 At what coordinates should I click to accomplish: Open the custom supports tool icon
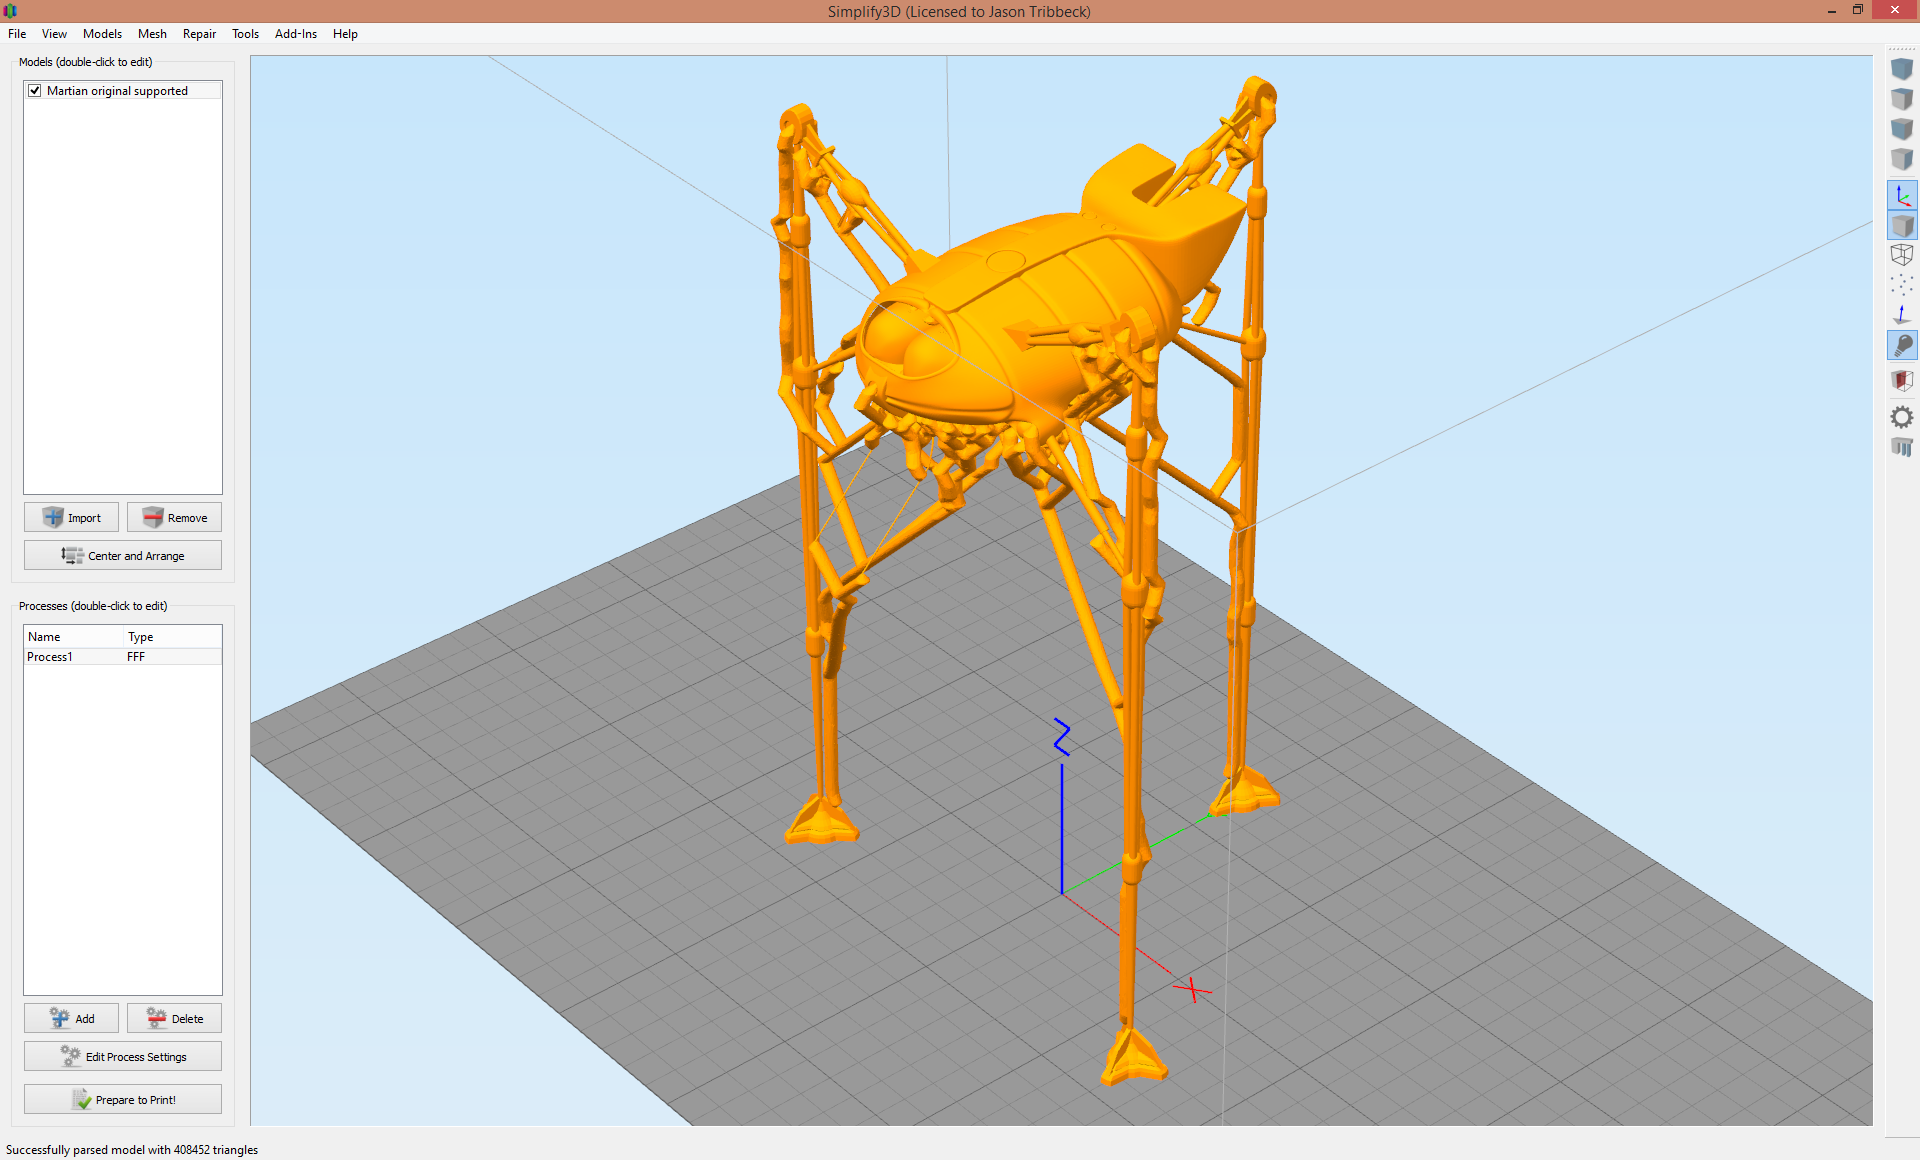(x=1901, y=447)
